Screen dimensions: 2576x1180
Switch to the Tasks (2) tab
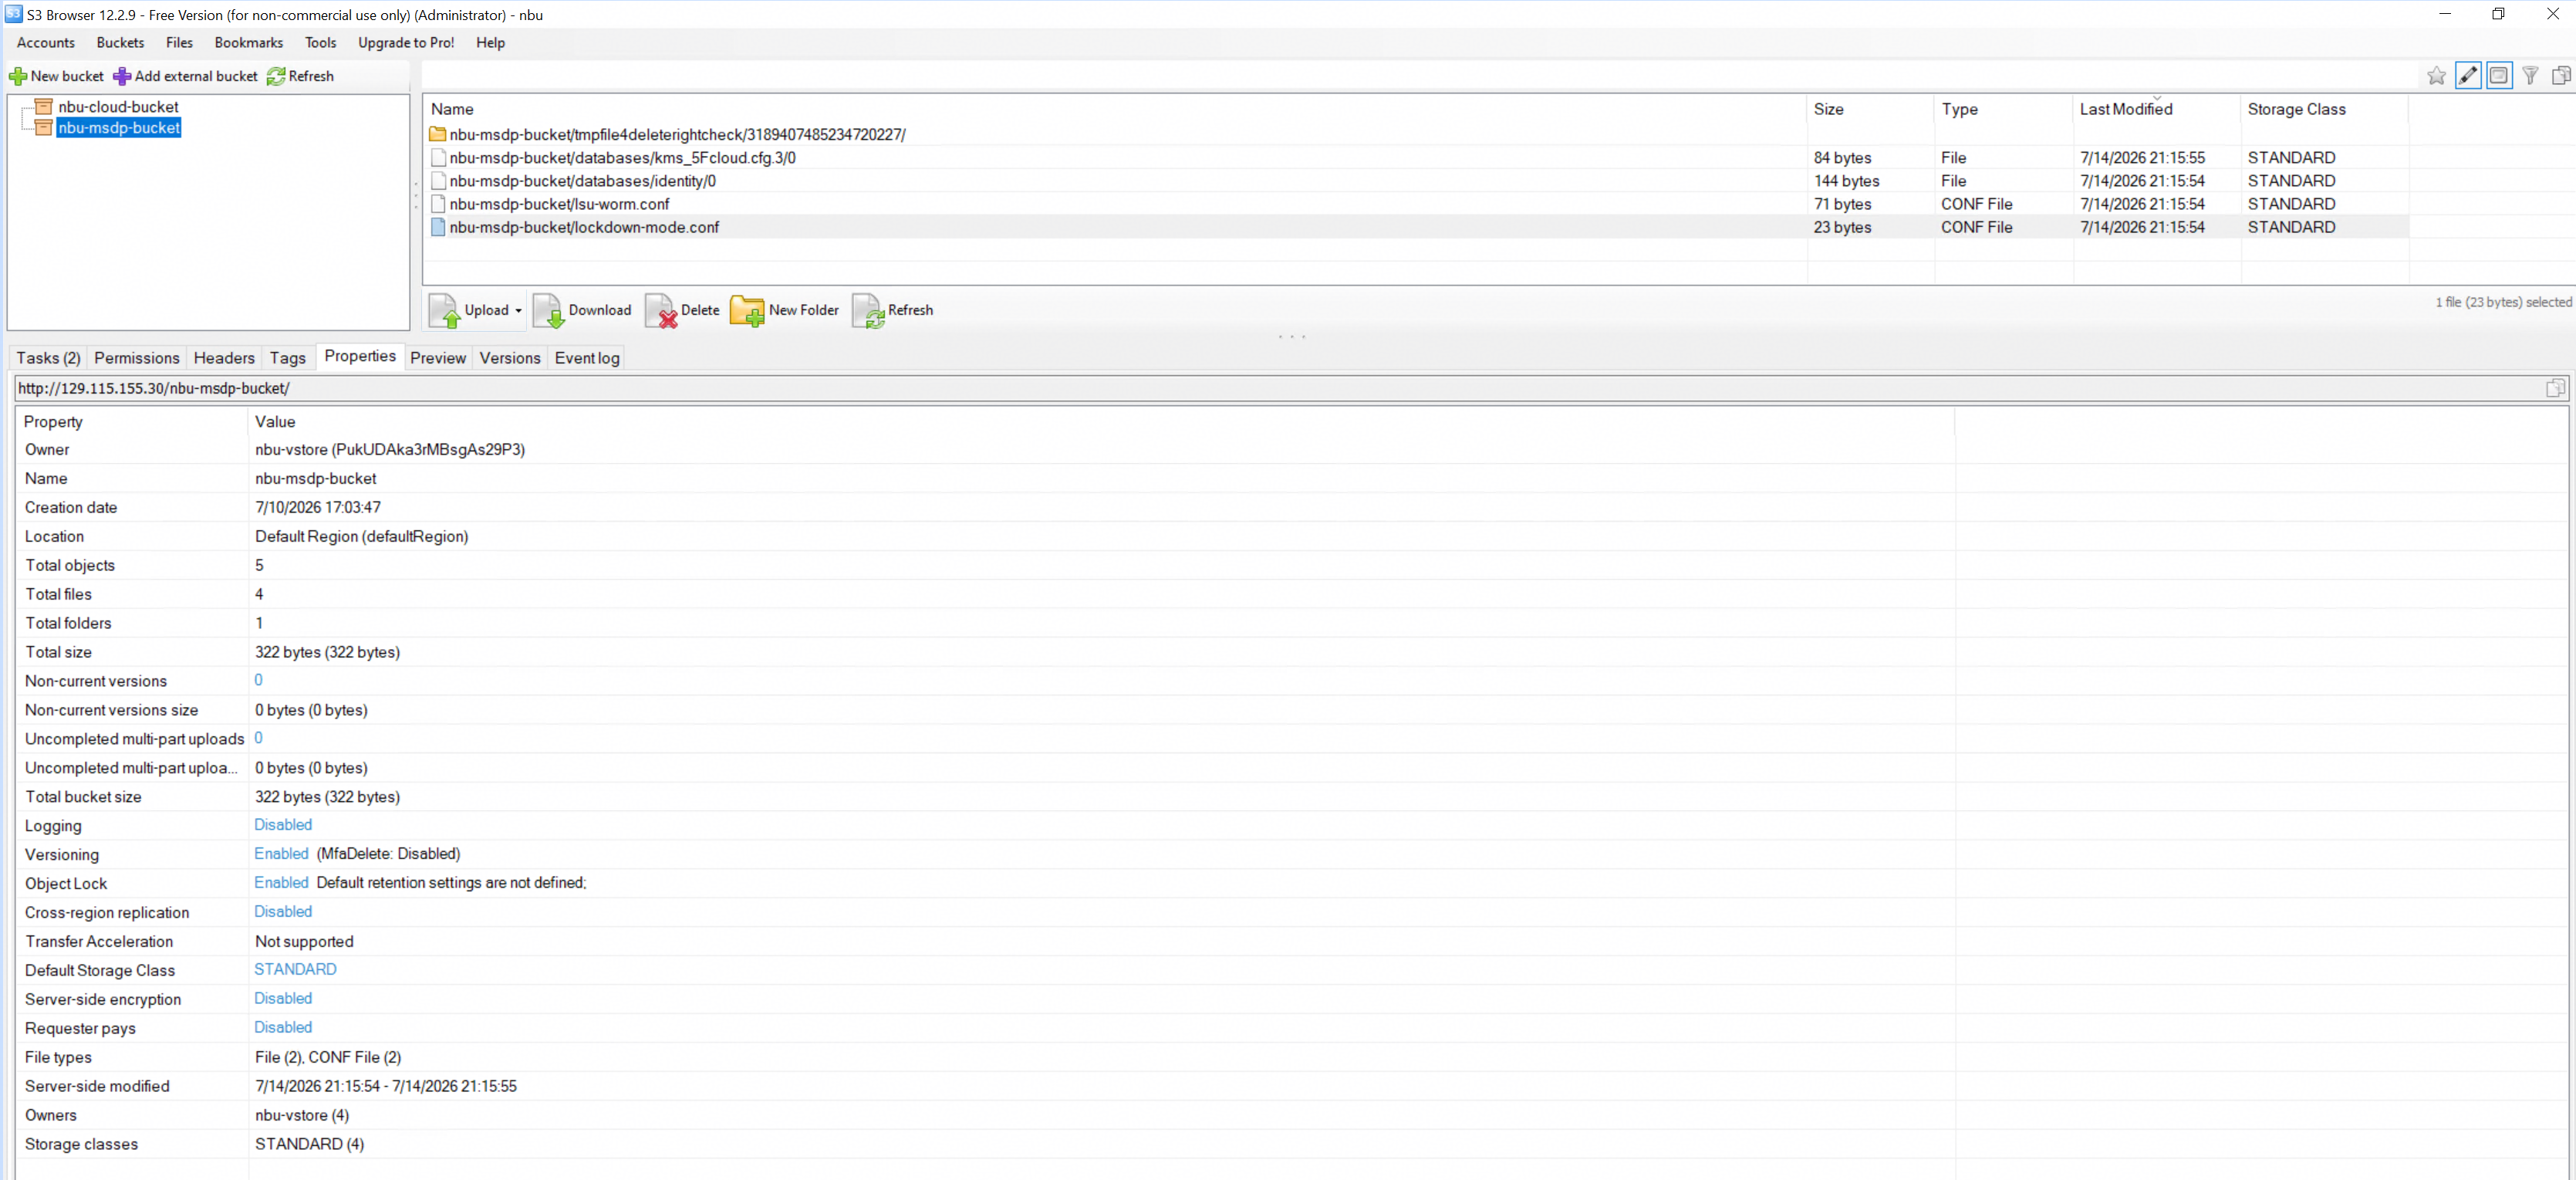coord(48,358)
